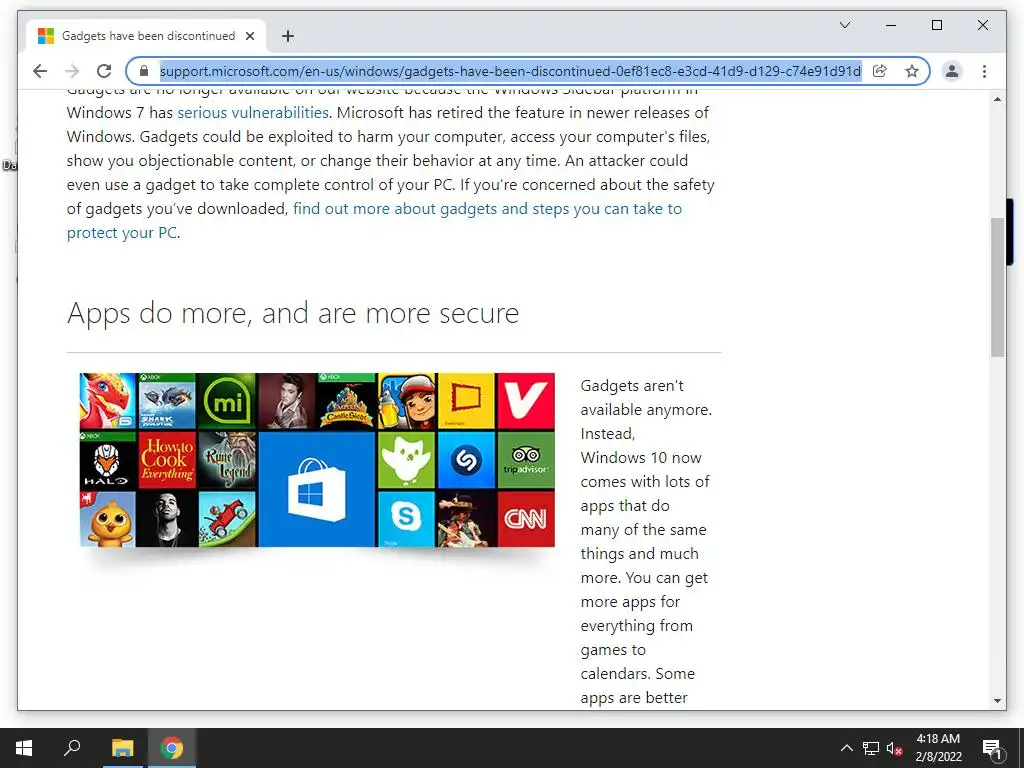Open the notification center icon

point(992,748)
